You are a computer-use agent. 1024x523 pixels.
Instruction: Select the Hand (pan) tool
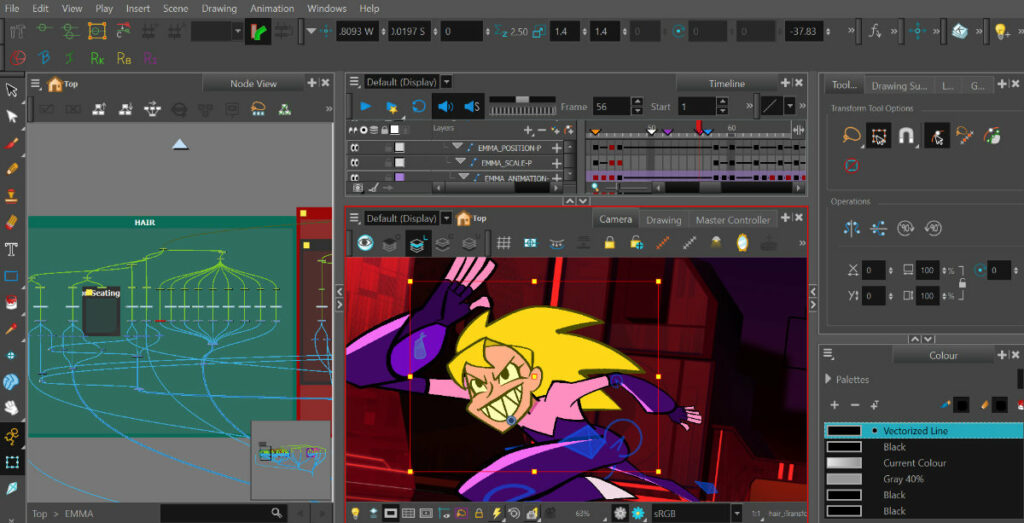point(11,408)
